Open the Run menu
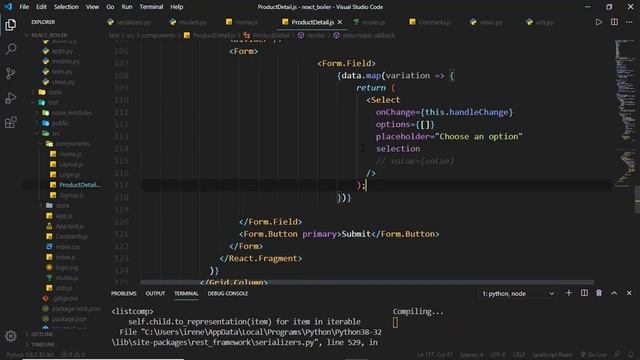Screen dimensions: 640x360 [127, 7]
